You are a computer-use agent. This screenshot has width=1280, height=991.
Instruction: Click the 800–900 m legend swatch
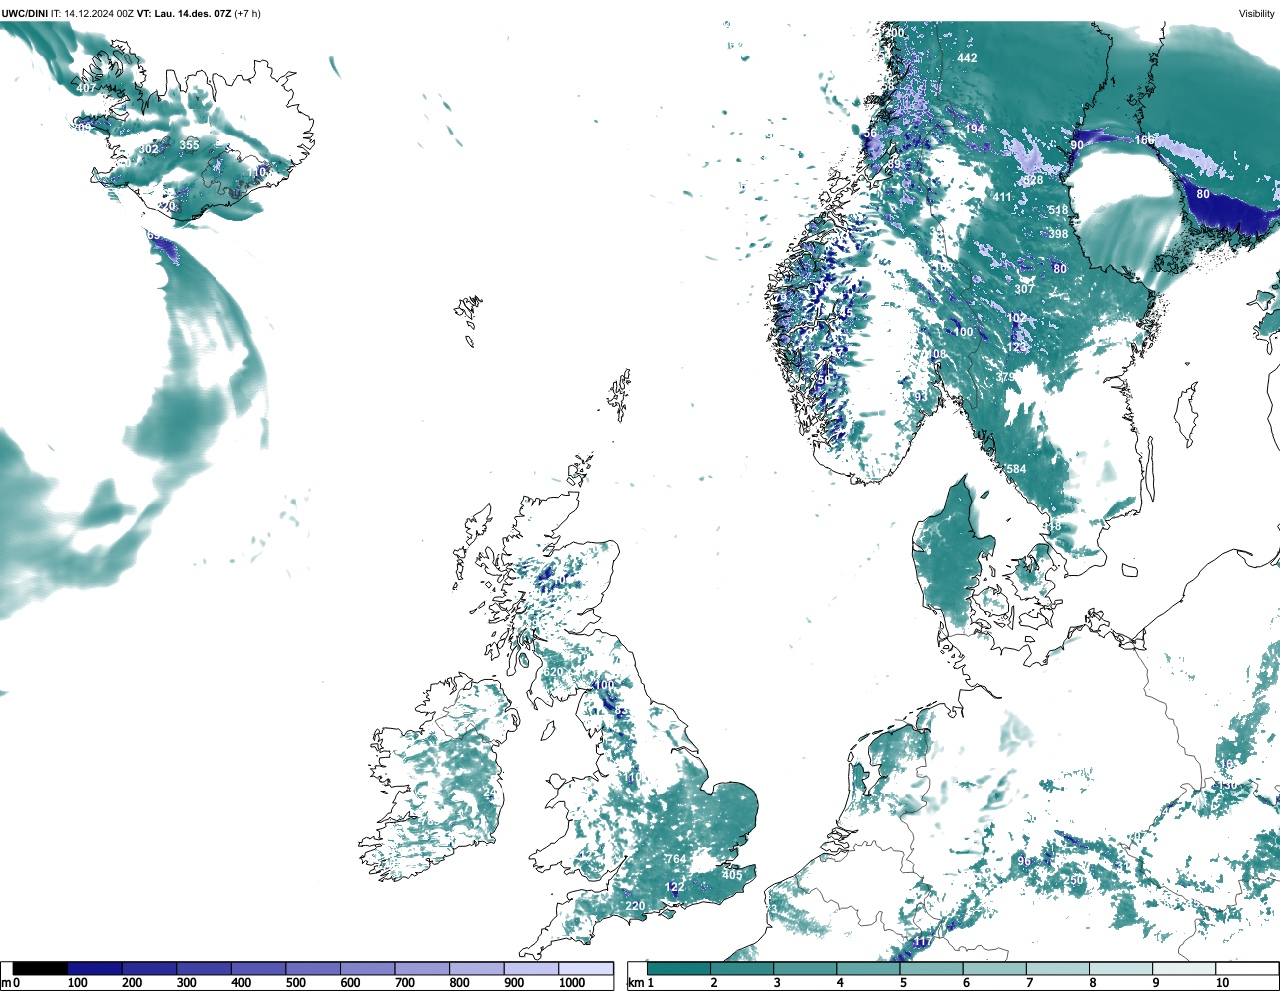click(477, 968)
